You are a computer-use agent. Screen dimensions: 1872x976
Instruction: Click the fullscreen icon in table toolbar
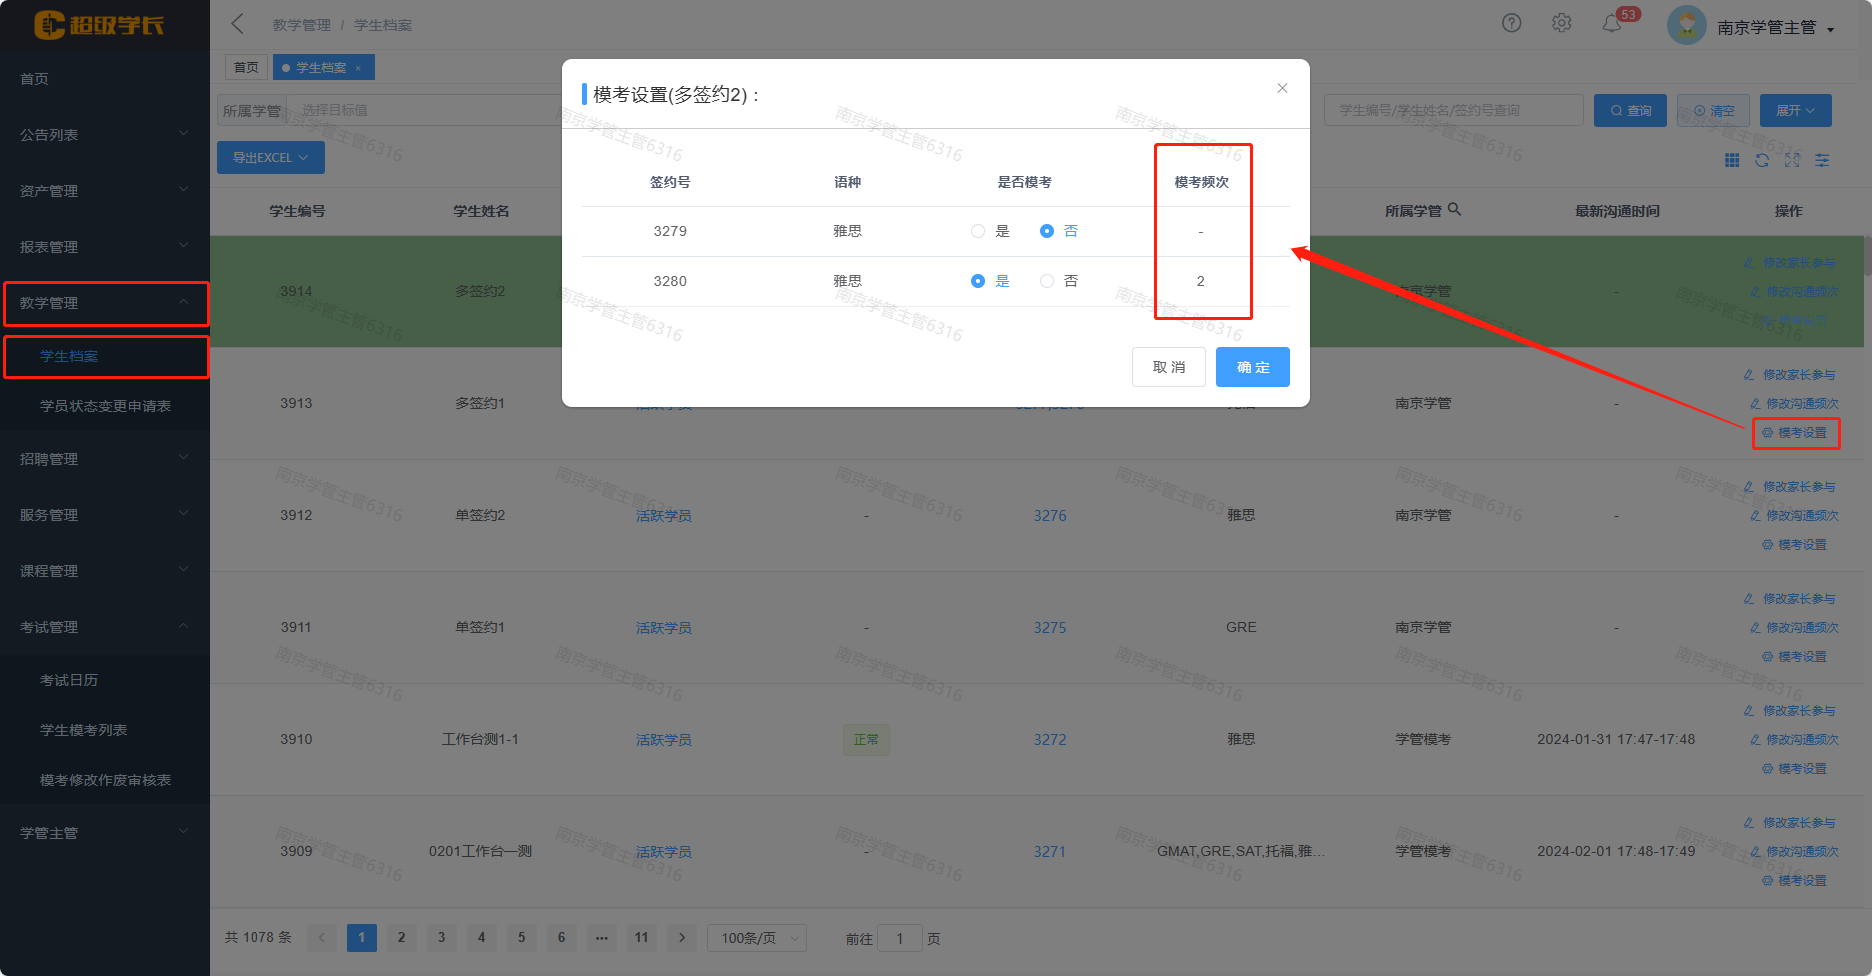pos(1792,160)
